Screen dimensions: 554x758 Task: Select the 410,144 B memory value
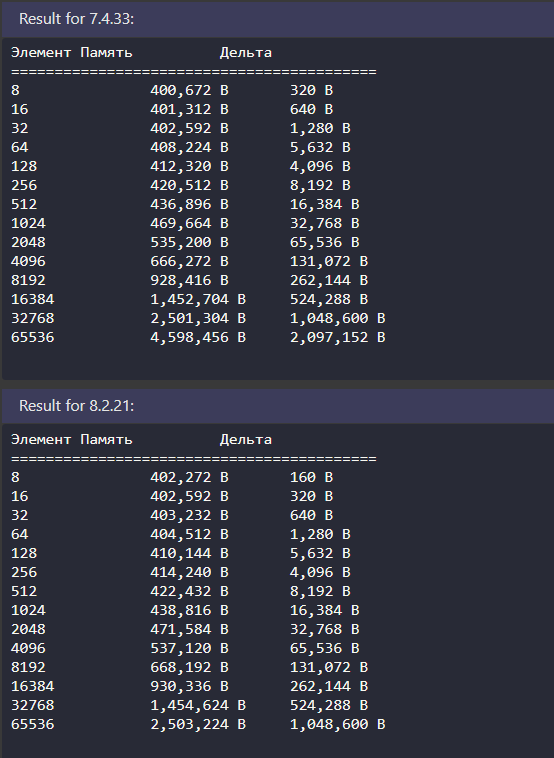[189, 553]
